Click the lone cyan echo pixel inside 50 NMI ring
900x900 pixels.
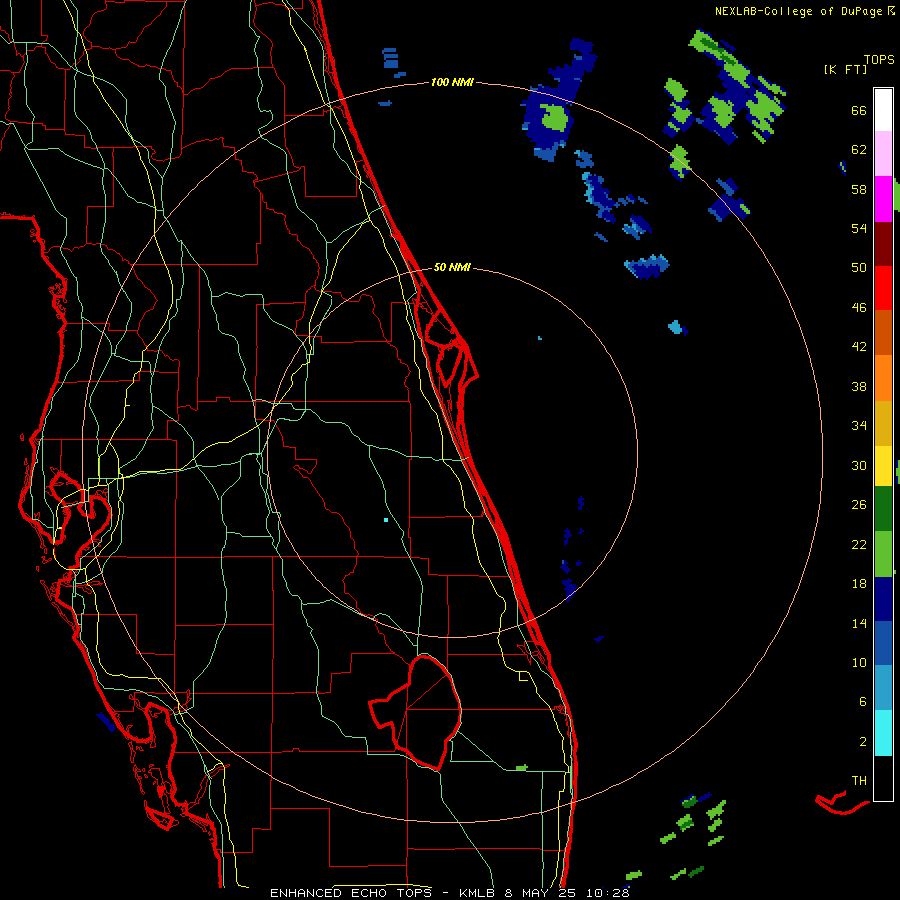(386, 520)
